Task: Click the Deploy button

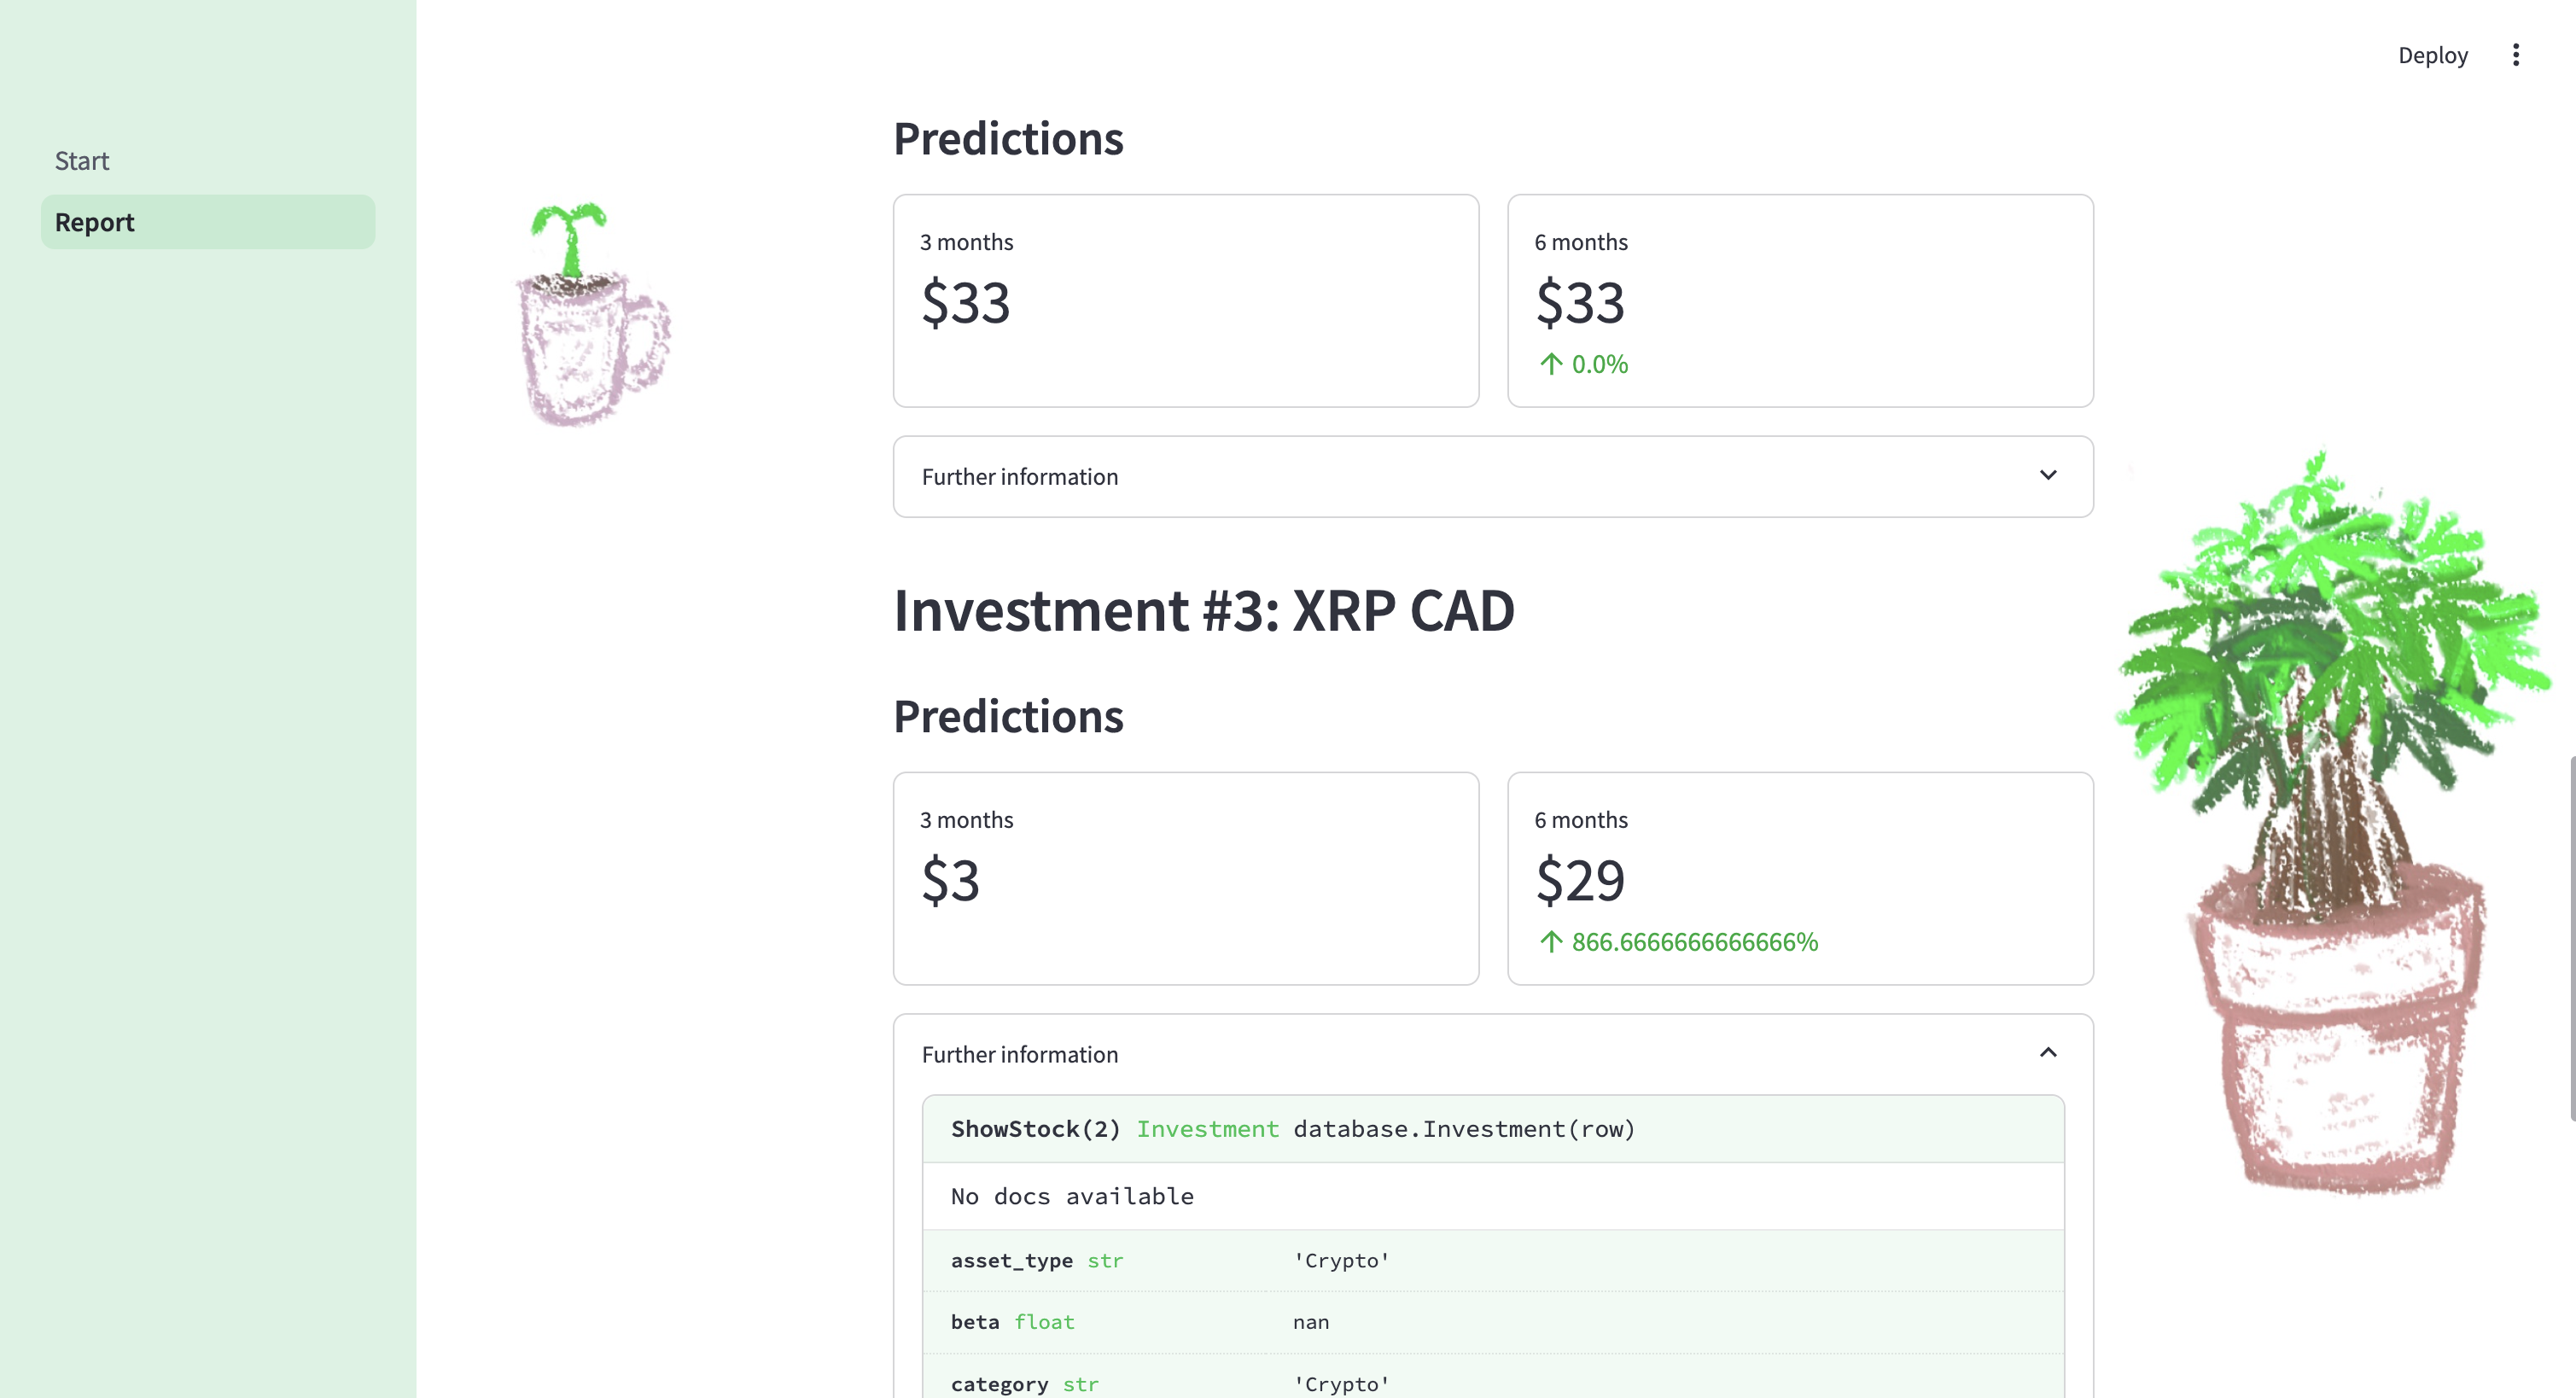Action: [x=2432, y=55]
